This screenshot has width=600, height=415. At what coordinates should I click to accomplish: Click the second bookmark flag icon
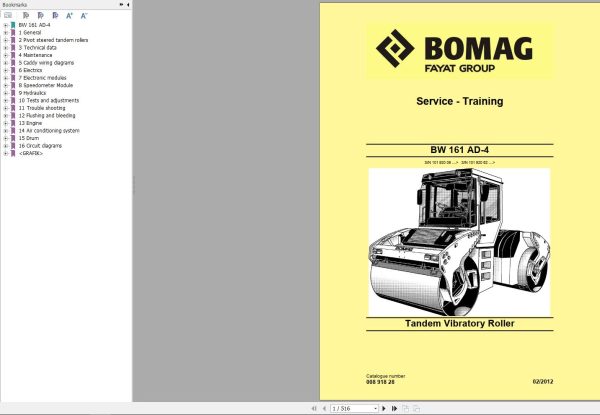click(41, 15)
